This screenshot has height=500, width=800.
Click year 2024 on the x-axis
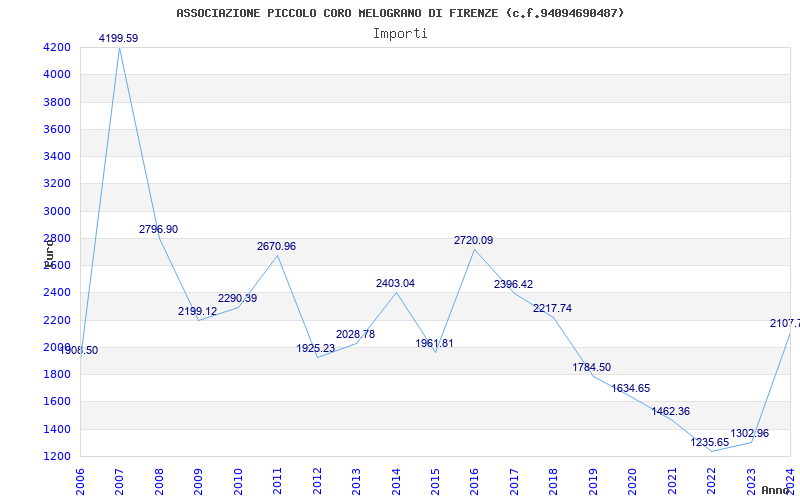(x=790, y=480)
